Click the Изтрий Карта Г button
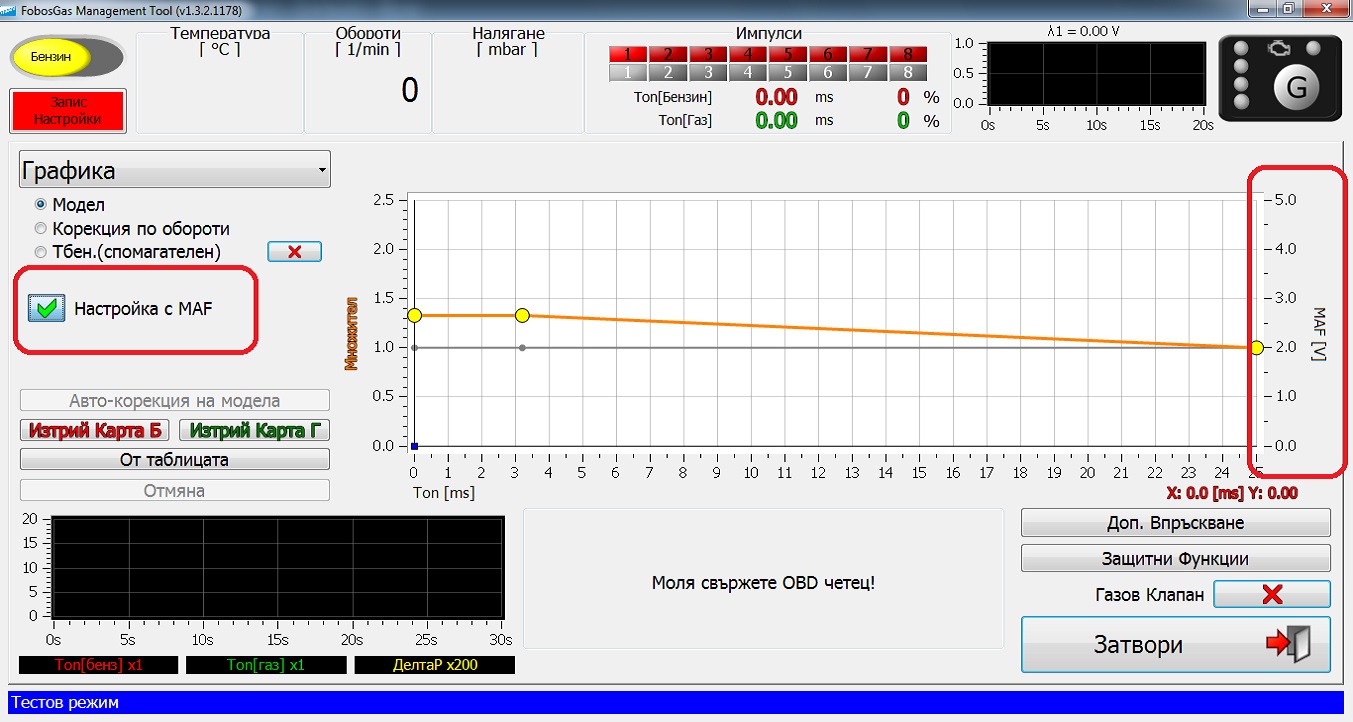This screenshot has height=722, width=1353. 254,431
